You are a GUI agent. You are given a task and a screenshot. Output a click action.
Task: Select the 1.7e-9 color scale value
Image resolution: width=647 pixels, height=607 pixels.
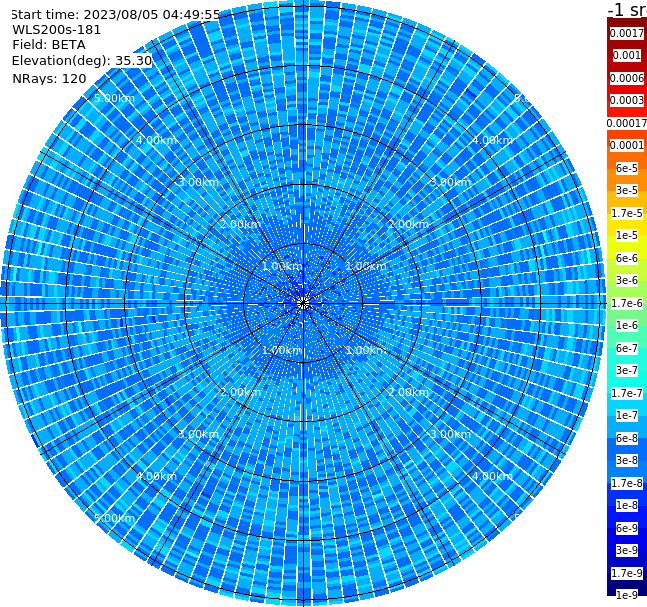coord(627,573)
